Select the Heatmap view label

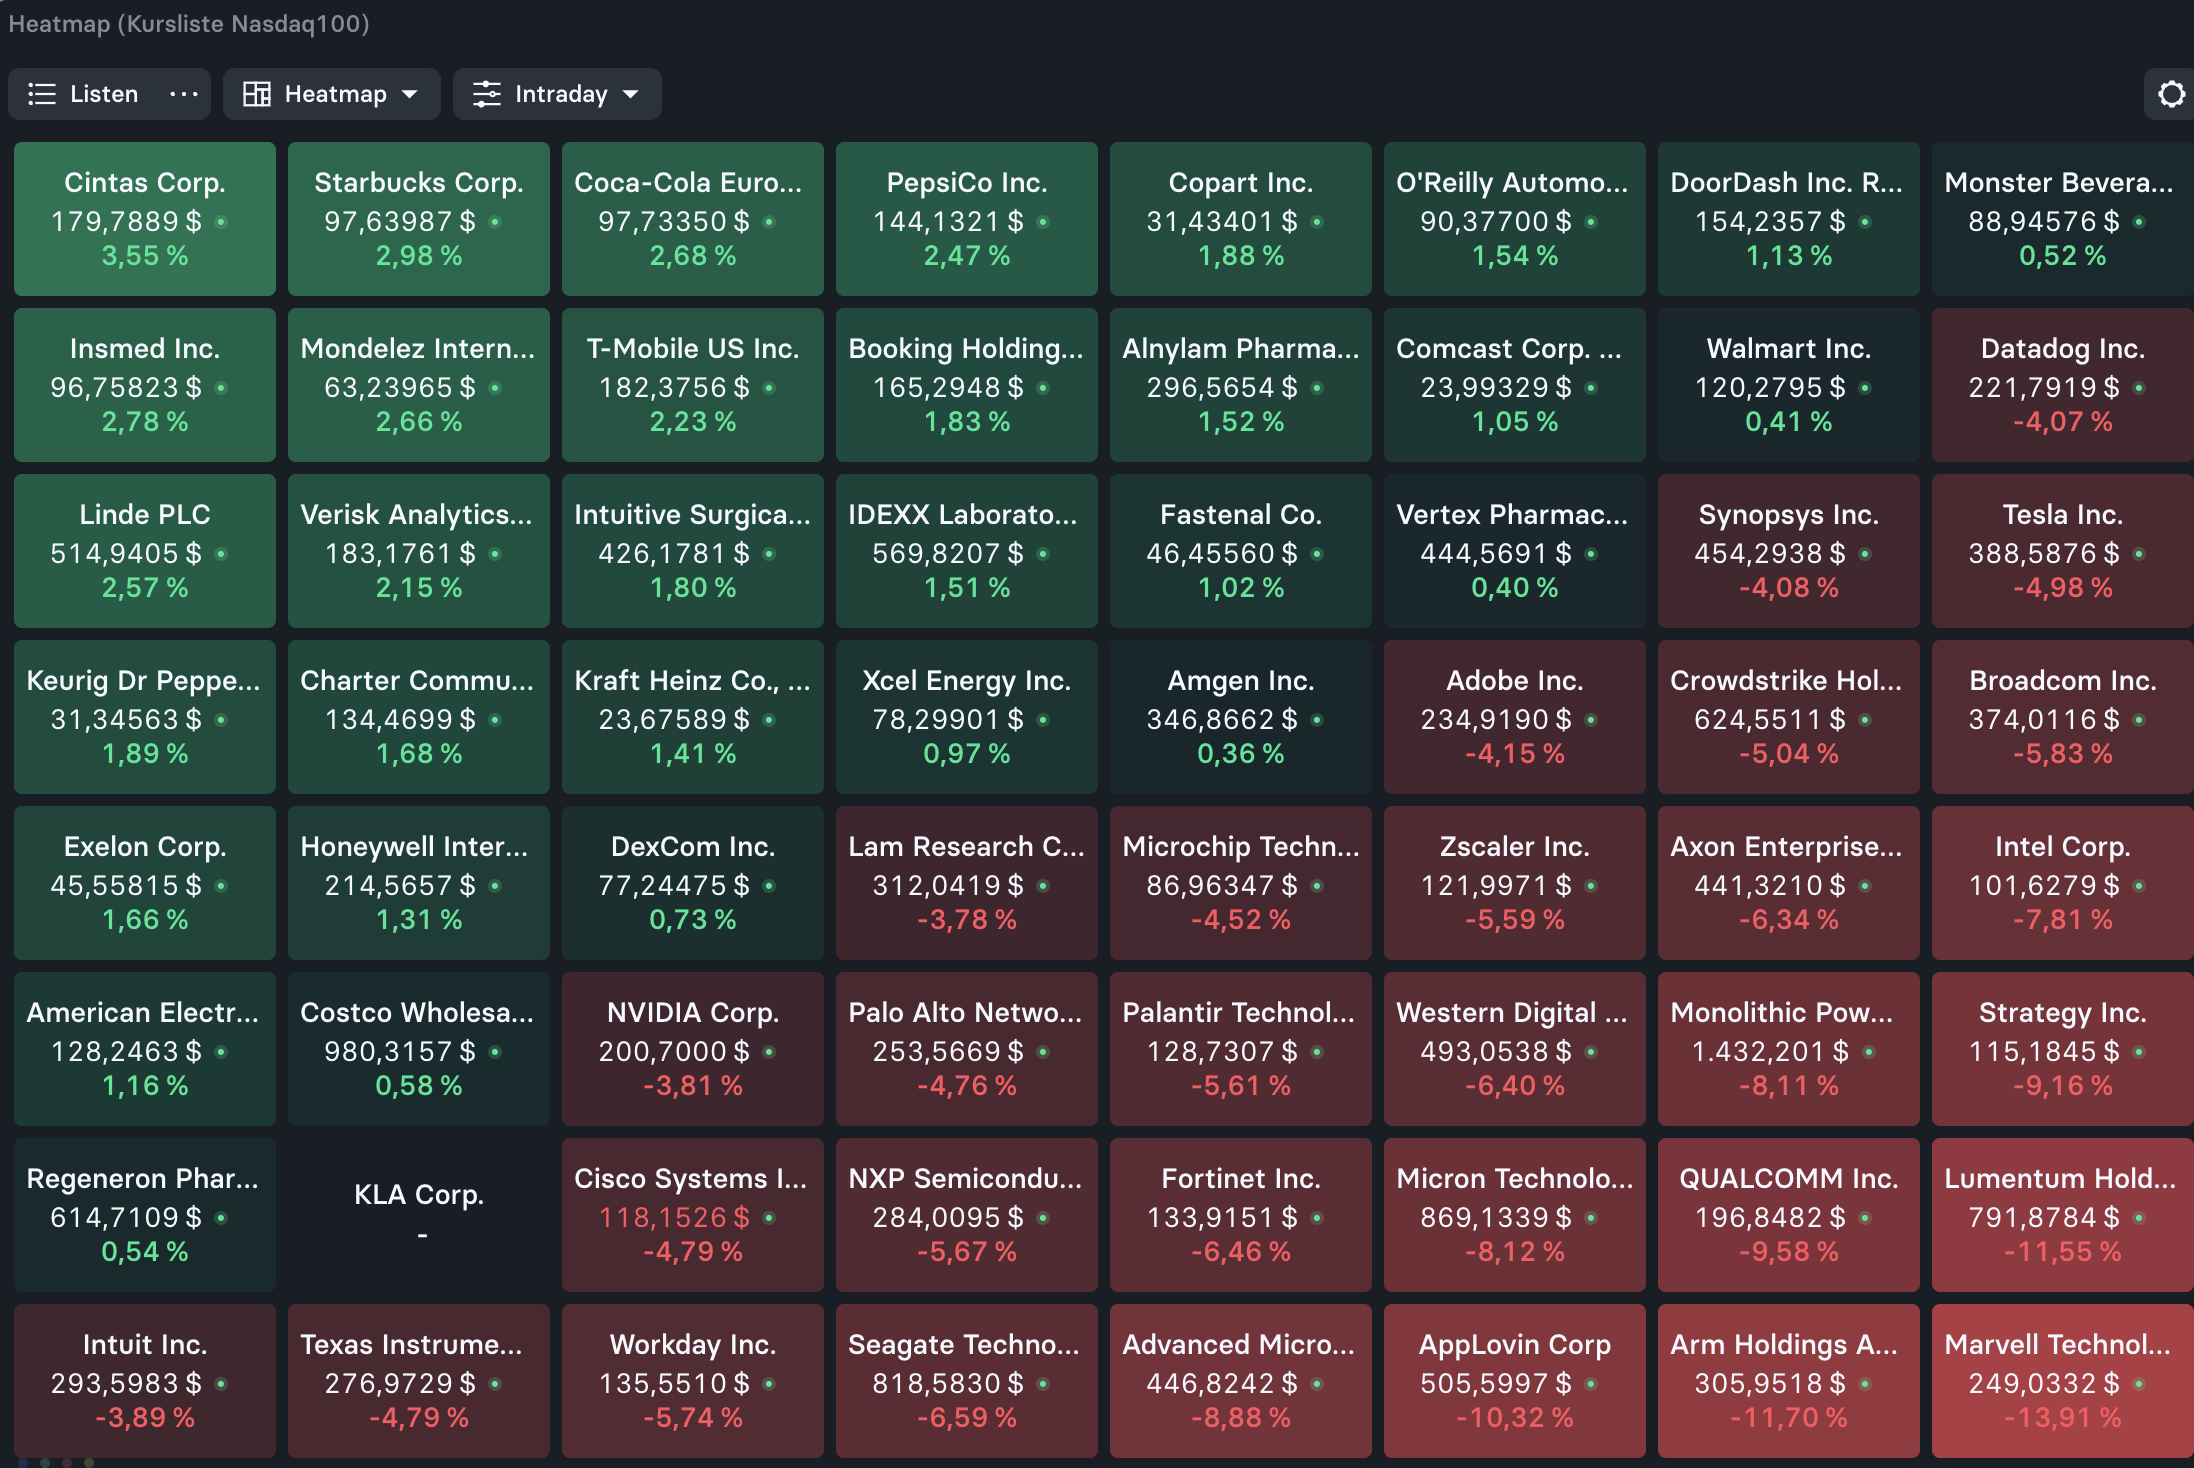(x=336, y=94)
